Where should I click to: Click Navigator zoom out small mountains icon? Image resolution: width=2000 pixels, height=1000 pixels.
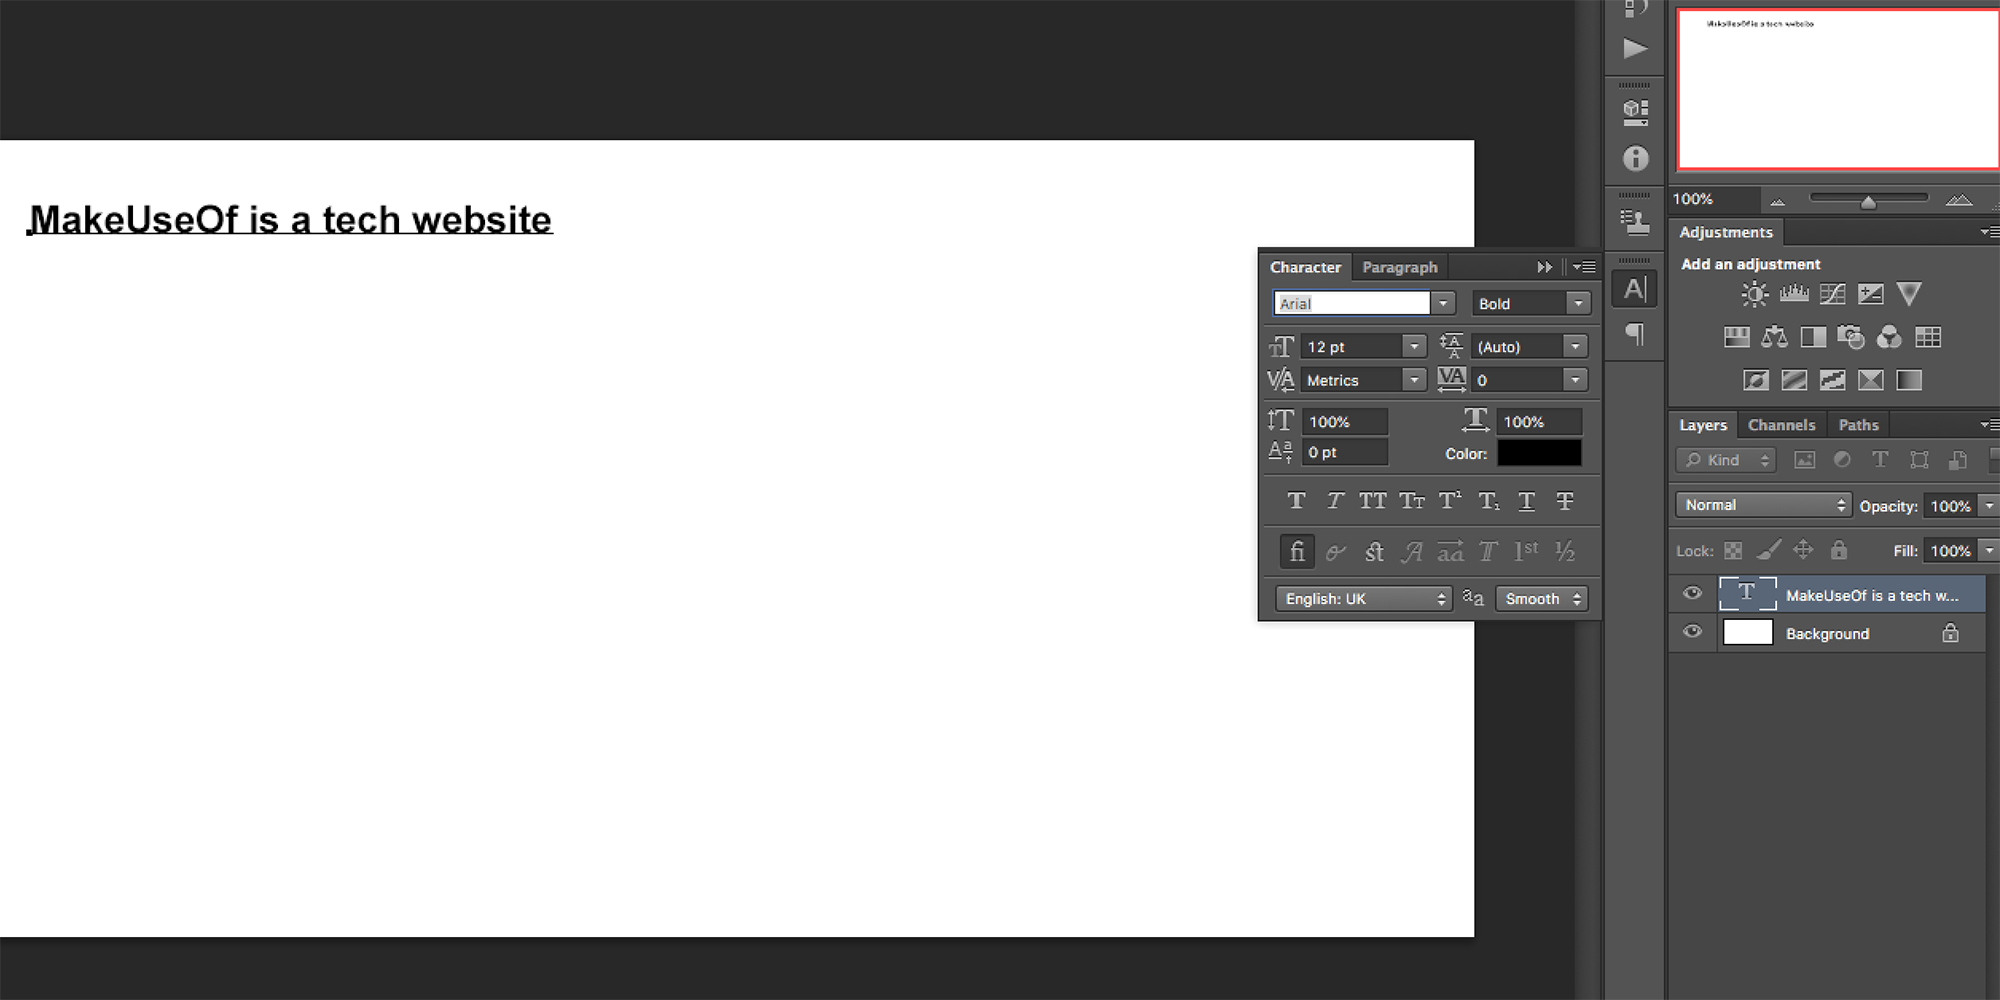(1777, 202)
